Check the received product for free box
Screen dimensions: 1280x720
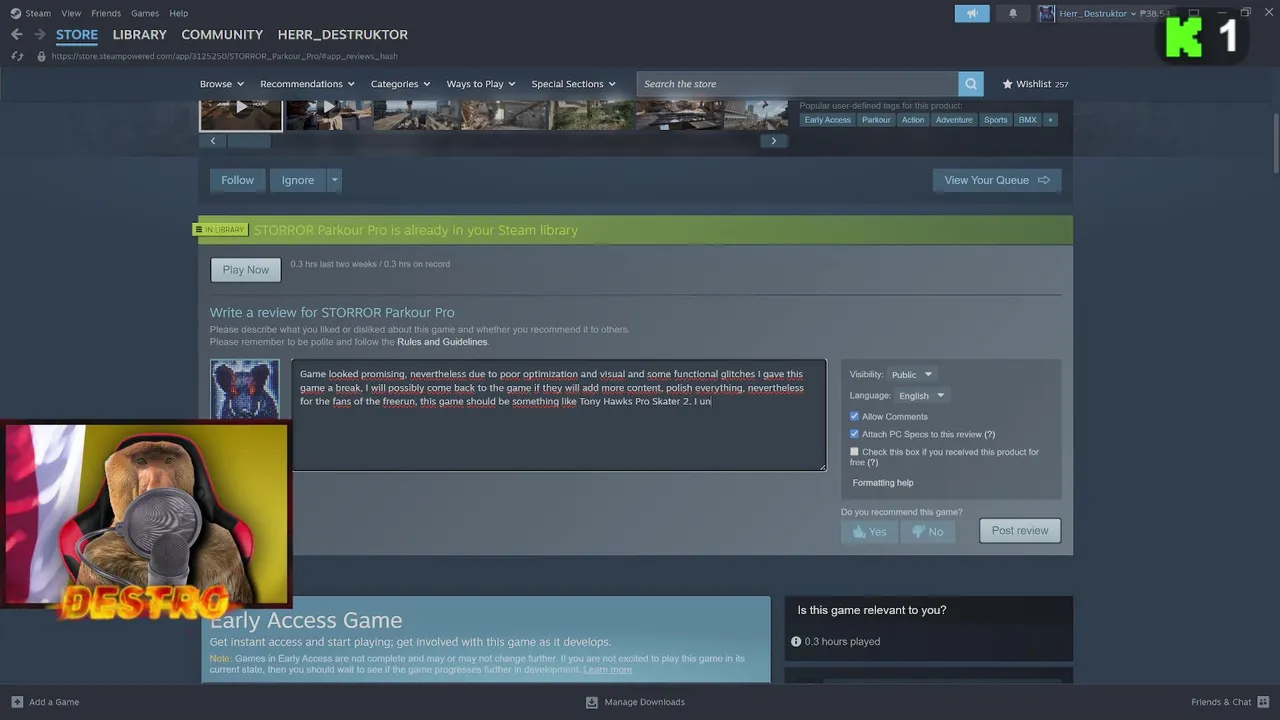click(854, 452)
